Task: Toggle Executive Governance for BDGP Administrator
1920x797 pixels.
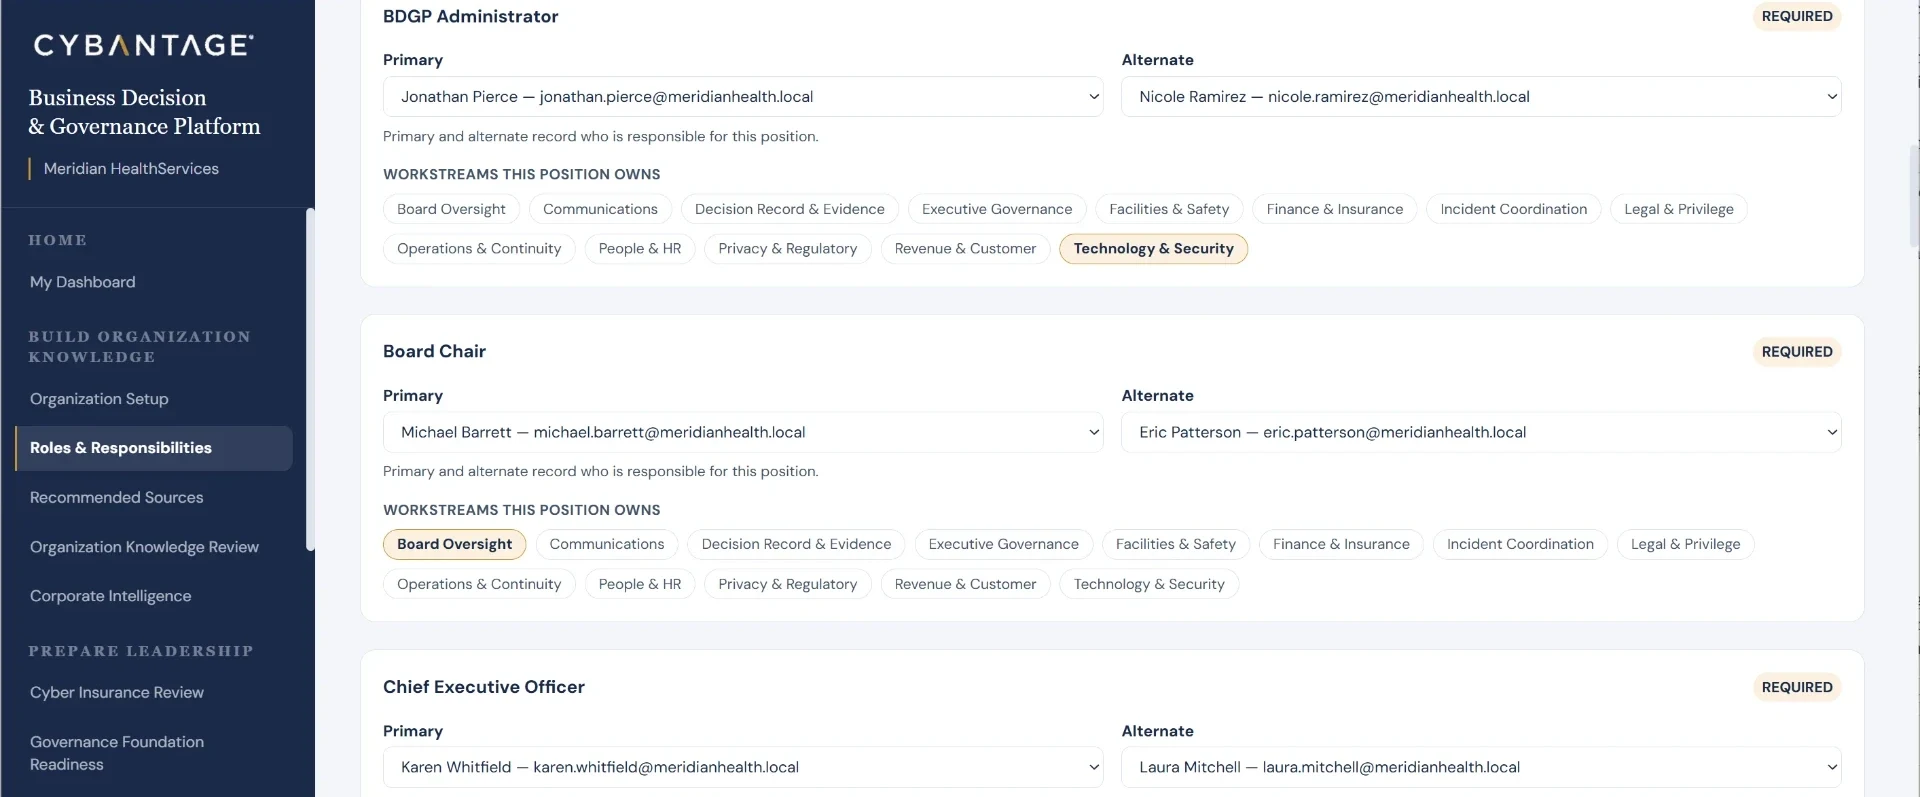Action: click(x=997, y=209)
